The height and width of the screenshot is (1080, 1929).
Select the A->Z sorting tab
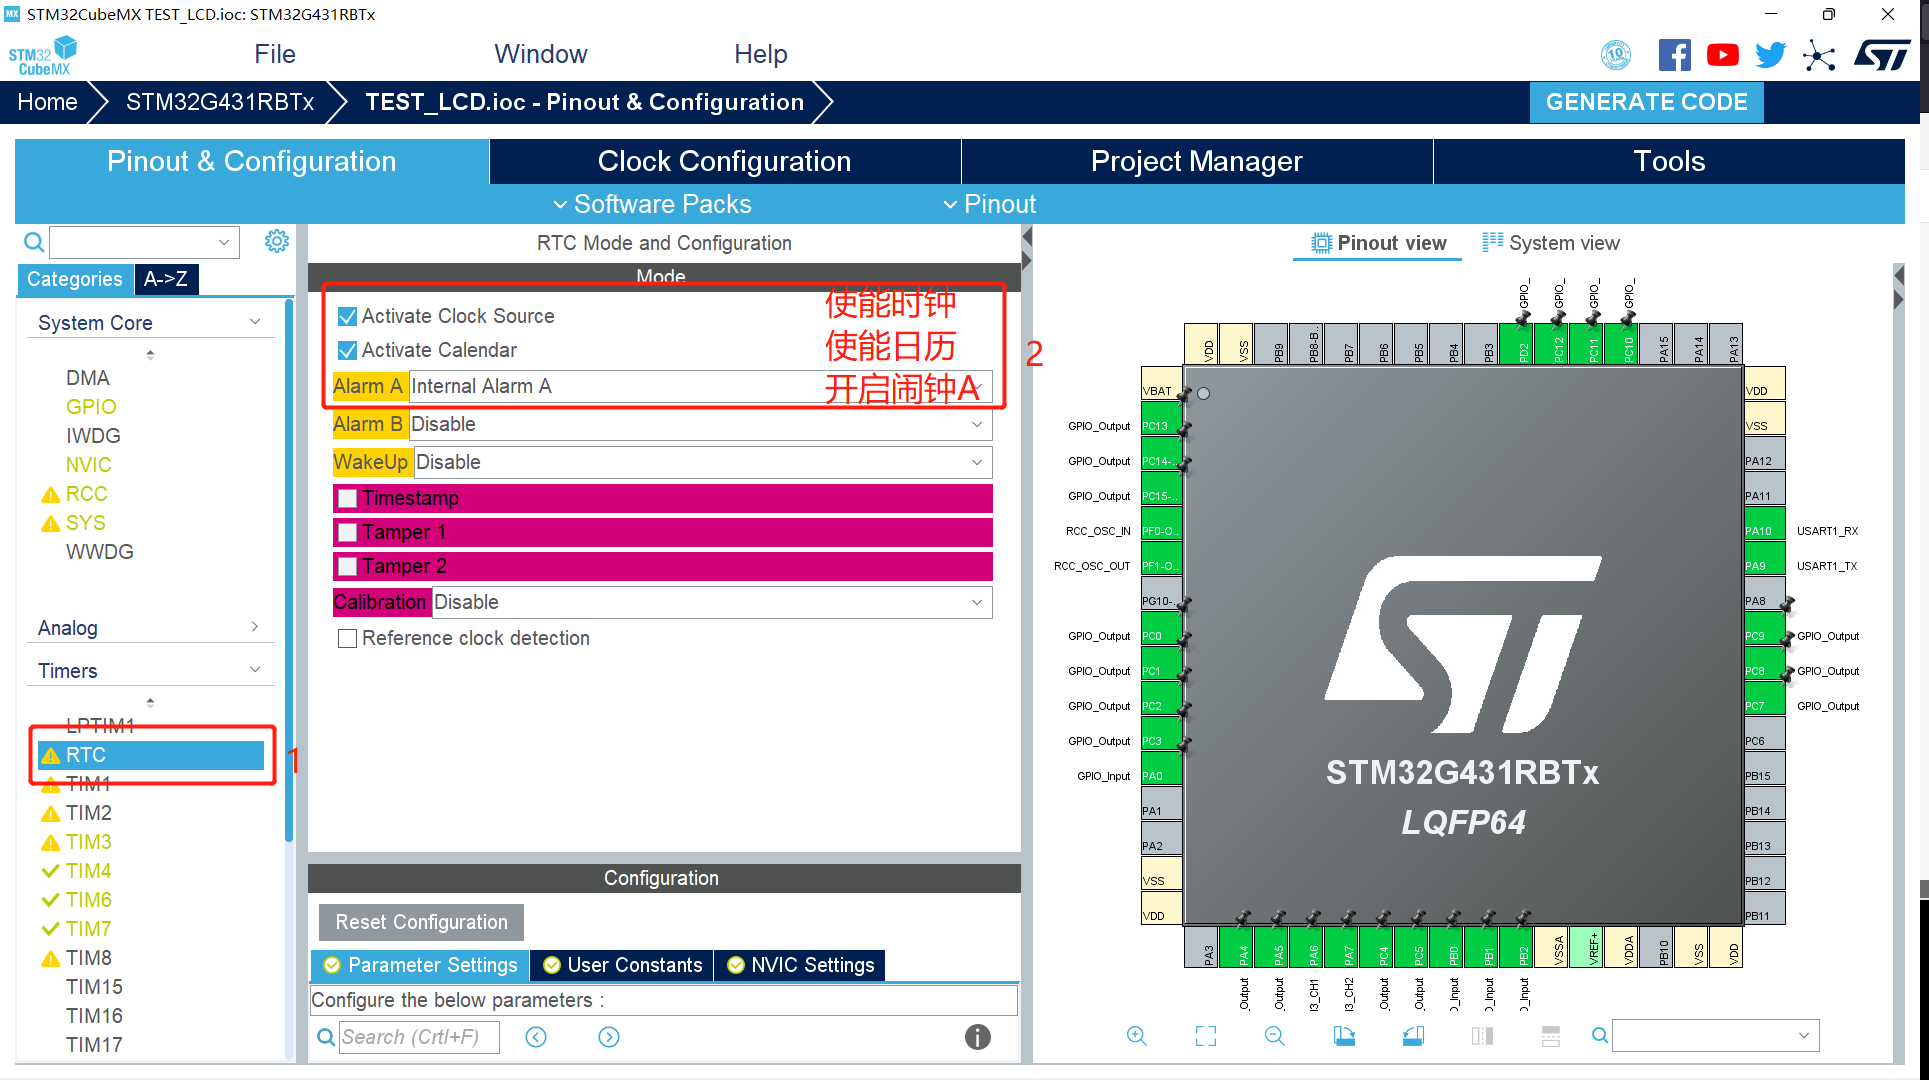point(166,279)
